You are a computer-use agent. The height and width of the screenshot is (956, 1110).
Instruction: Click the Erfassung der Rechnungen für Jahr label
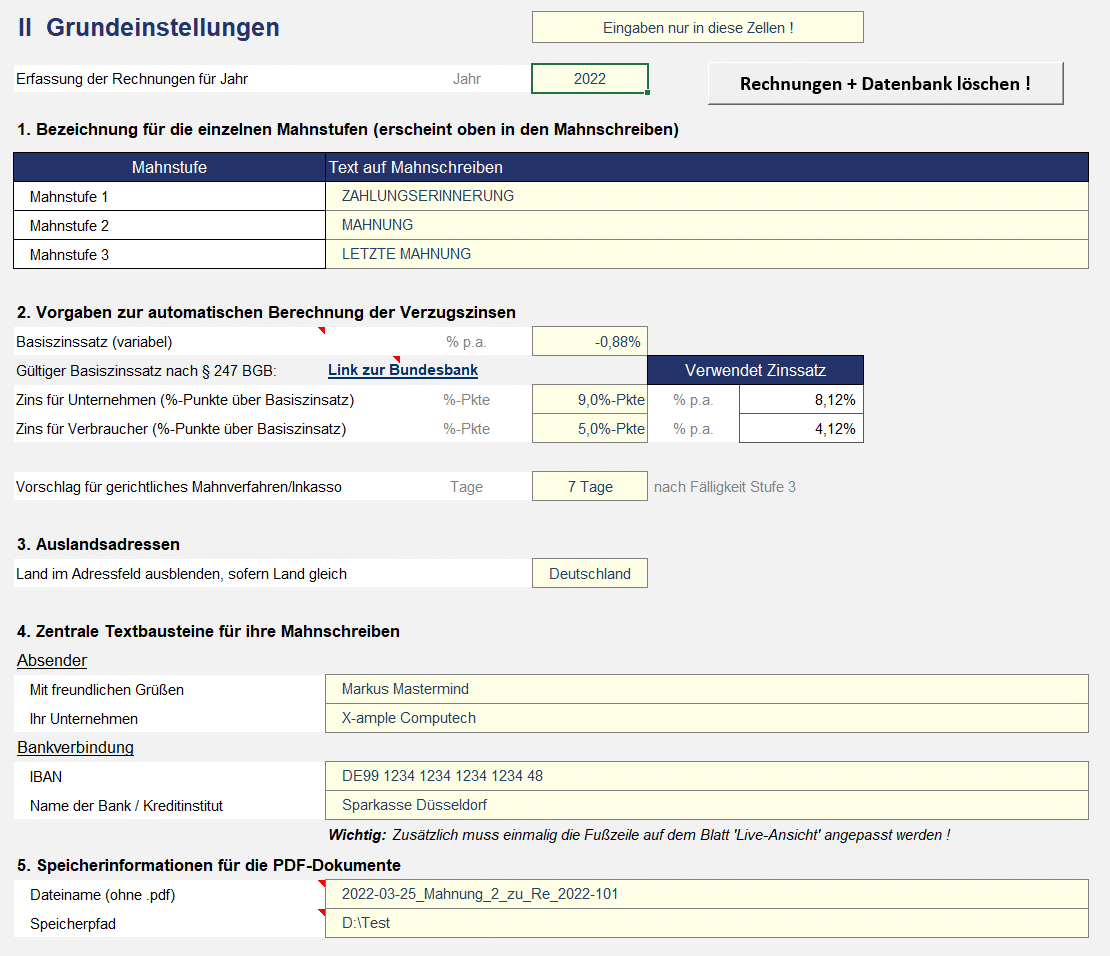coord(132,79)
